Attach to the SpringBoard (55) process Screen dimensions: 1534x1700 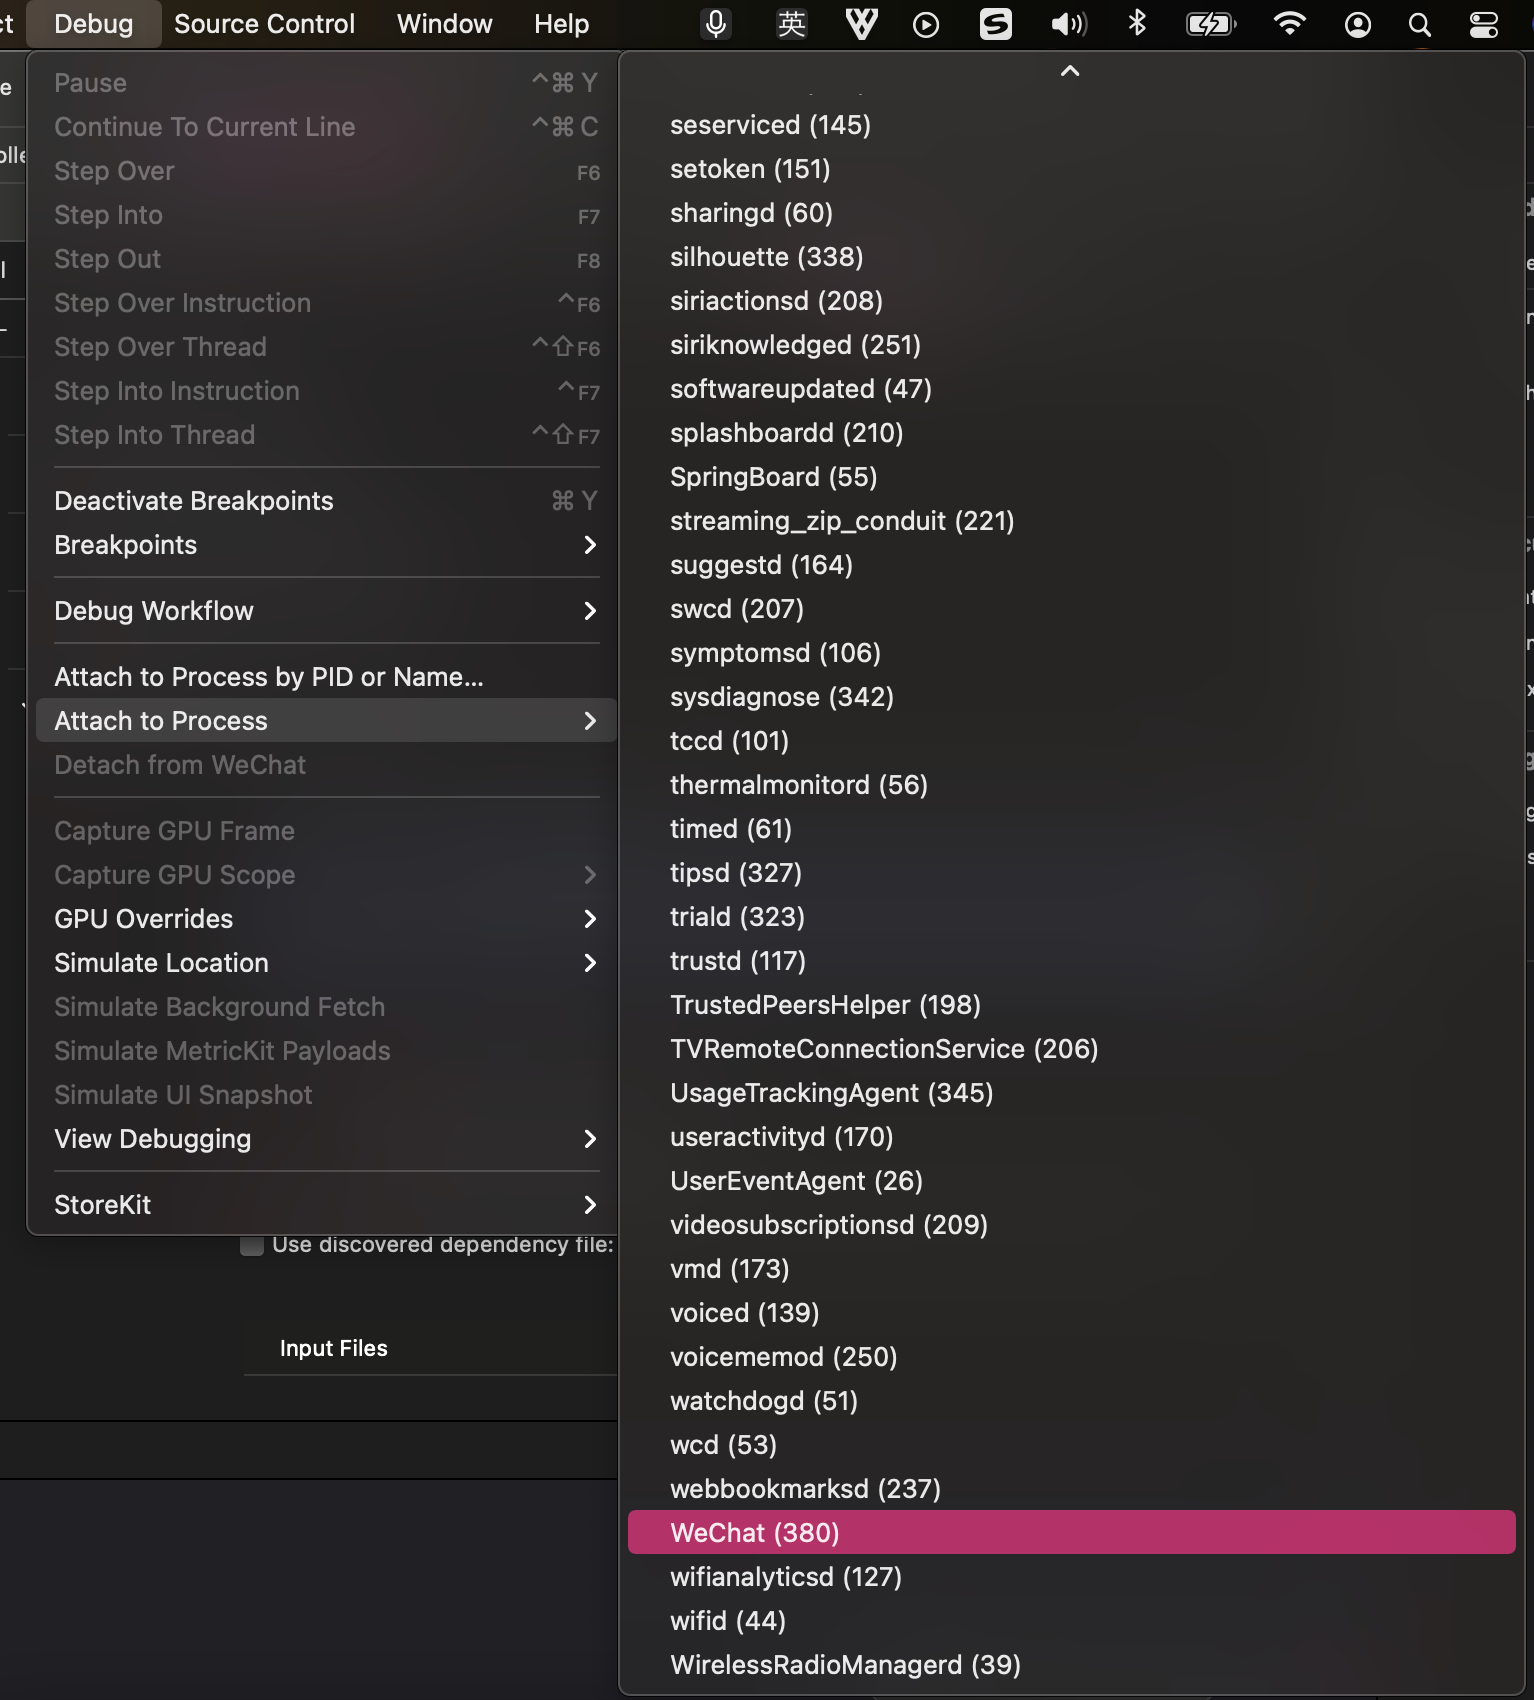pos(1072,477)
